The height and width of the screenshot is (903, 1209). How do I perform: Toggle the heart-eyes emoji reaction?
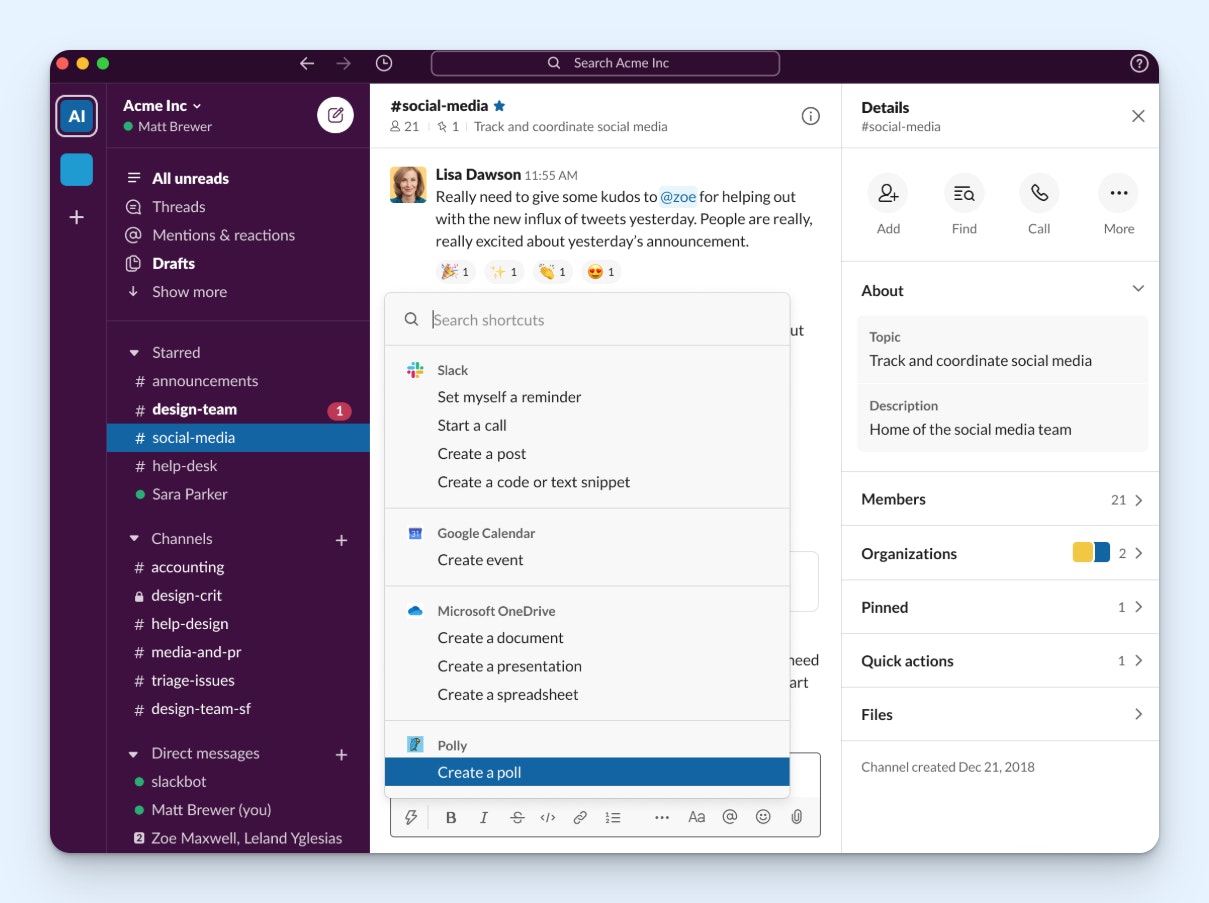coord(600,272)
